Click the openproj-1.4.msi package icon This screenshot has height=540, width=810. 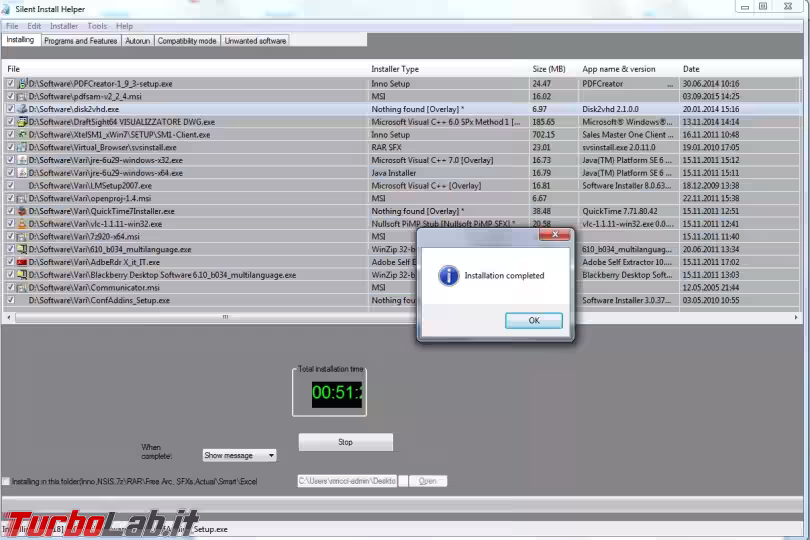22,198
